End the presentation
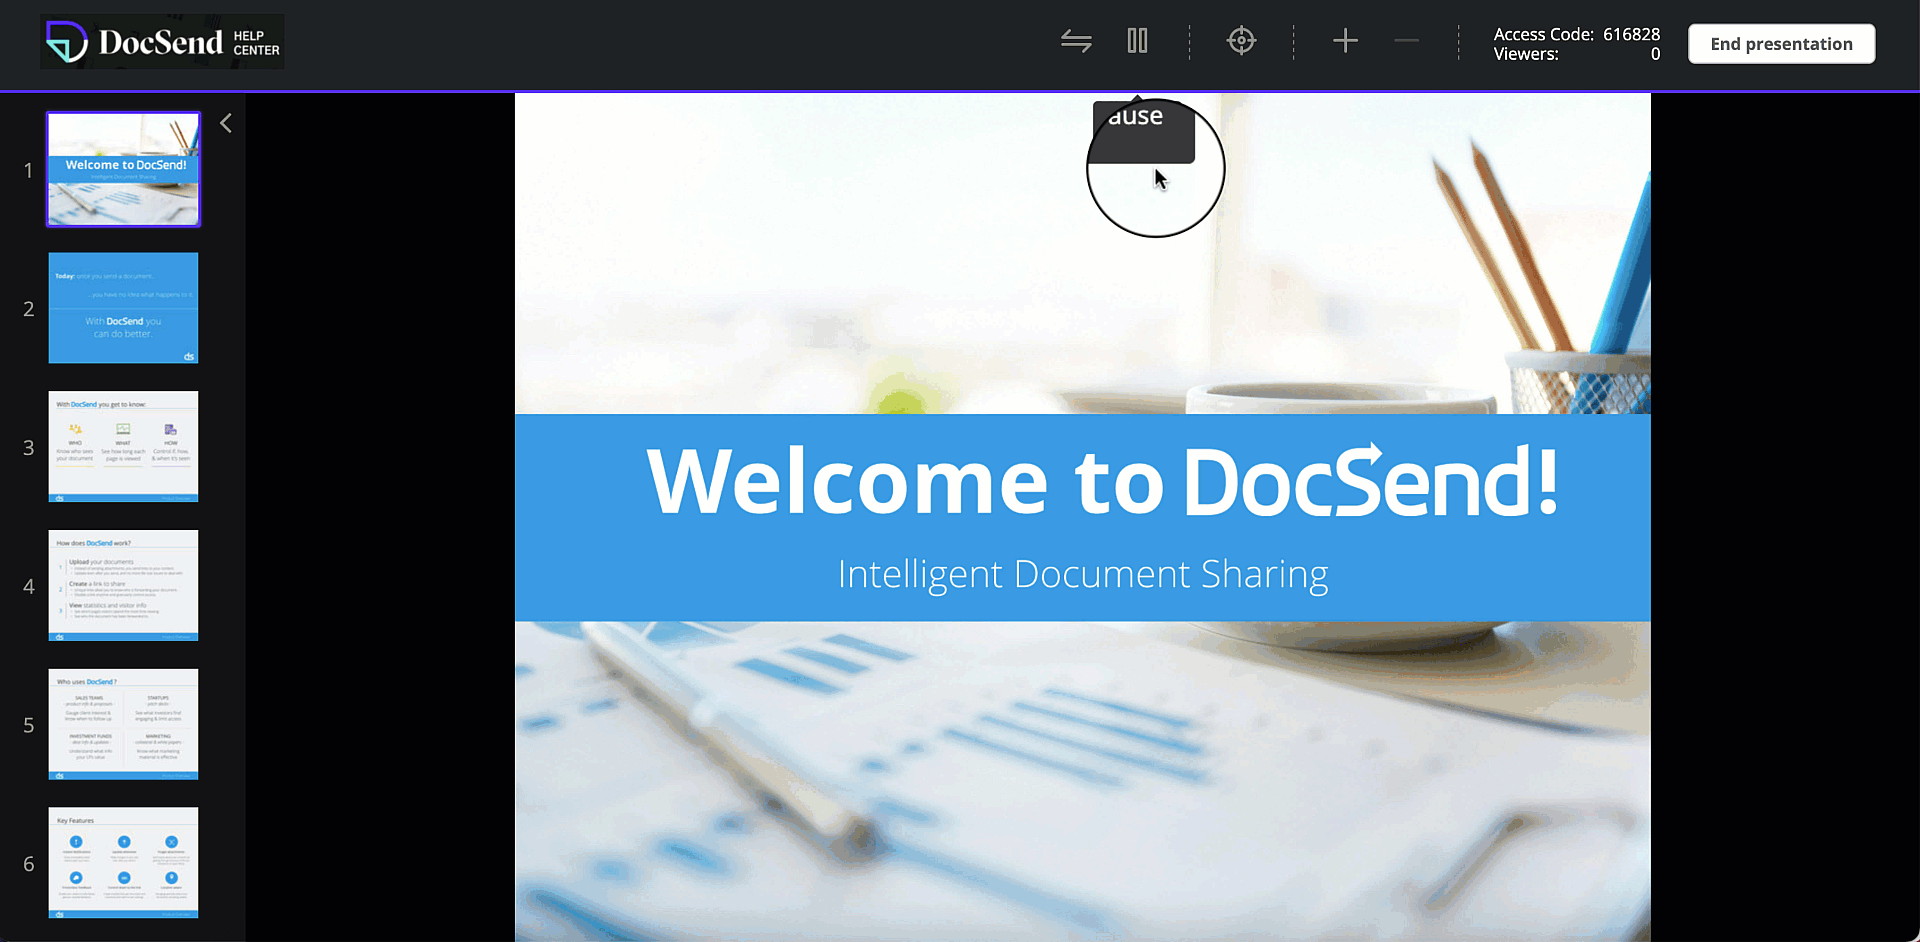This screenshot has width=1920, height=942. click(x=1781, y=44)
